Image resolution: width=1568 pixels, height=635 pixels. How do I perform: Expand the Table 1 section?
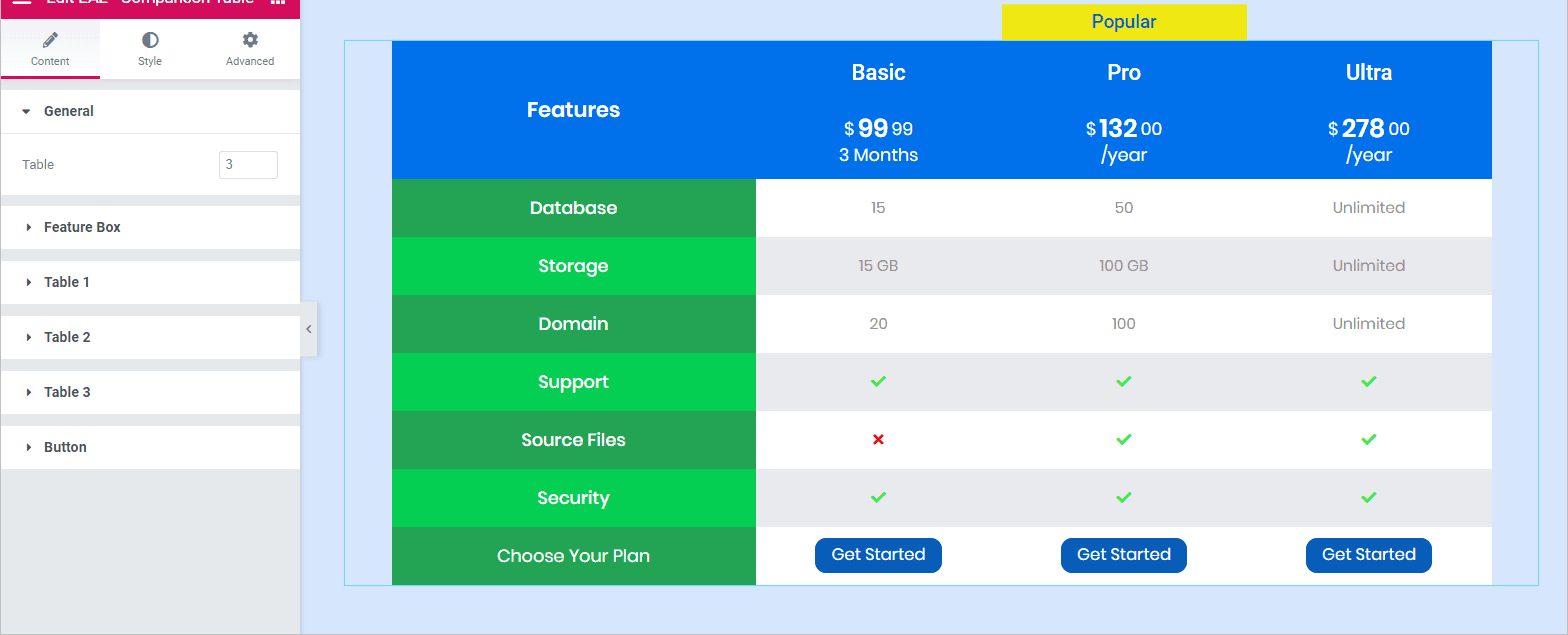[150, 282]
